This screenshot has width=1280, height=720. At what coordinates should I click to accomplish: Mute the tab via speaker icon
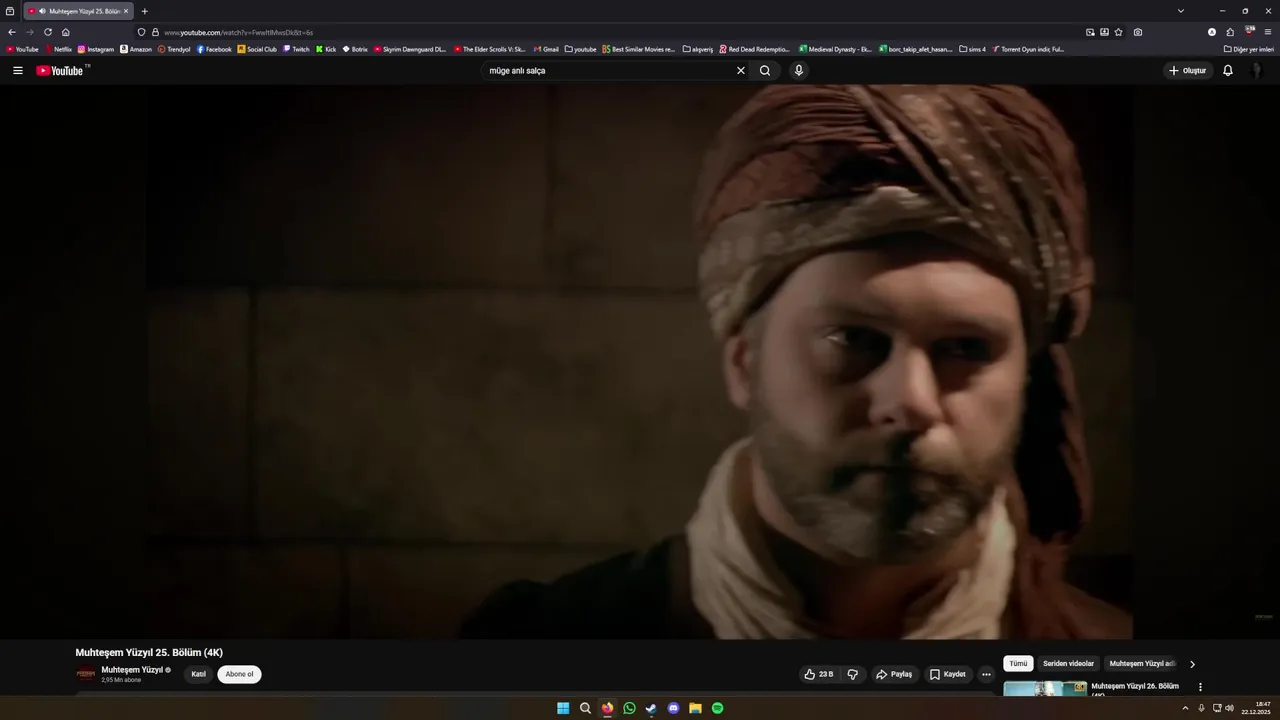coord(43,11)
